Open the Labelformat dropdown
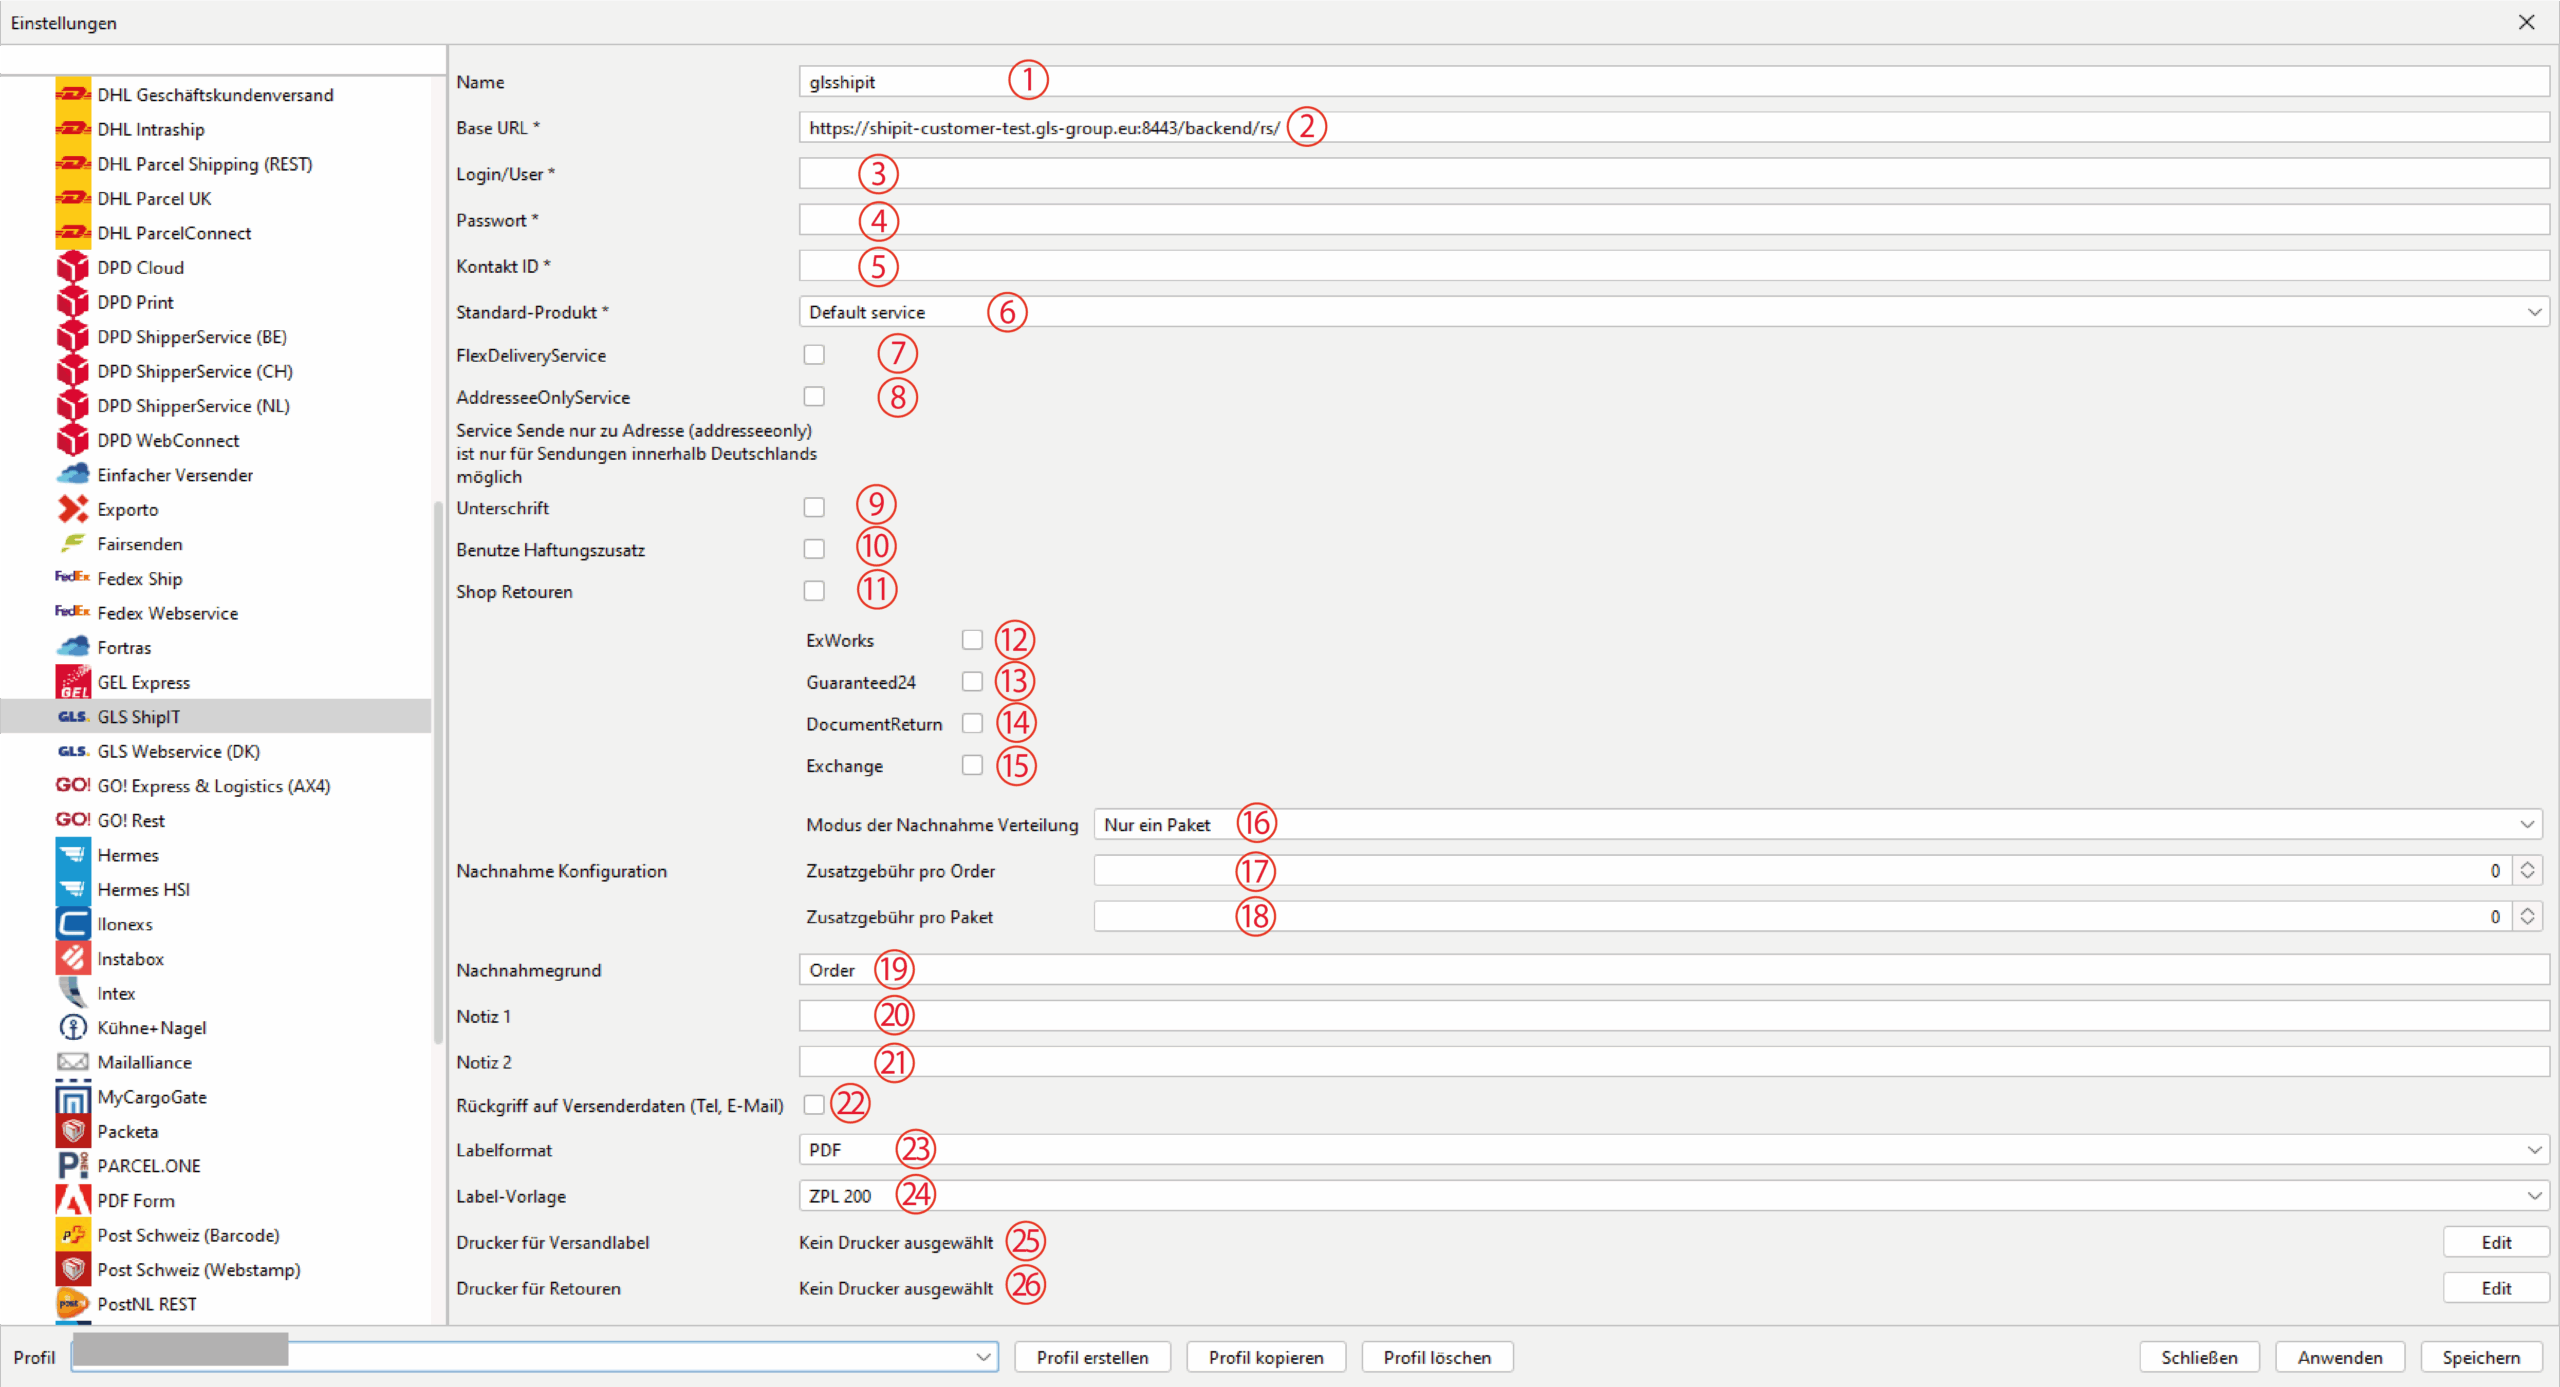Image resolution: width=2560 pixels, height=1387 pixels. point(1673,1150)
